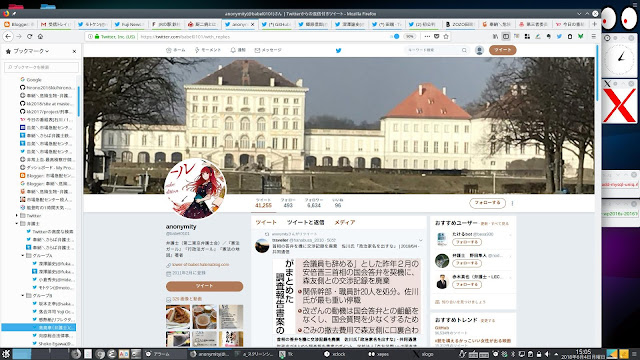This screenshot has width=640, height=360.
Task: Select the highlighted blue bookmark row
Action: coord(39,327)
